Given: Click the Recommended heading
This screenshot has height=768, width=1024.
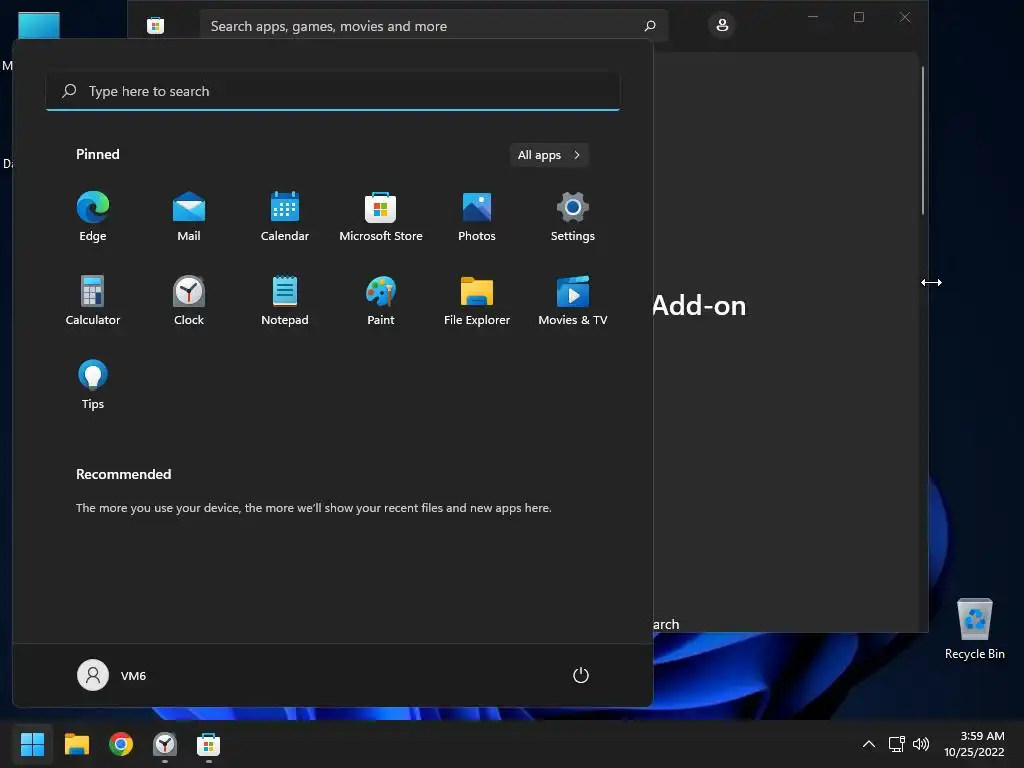Looking at the screenshot, I should 123,474.
